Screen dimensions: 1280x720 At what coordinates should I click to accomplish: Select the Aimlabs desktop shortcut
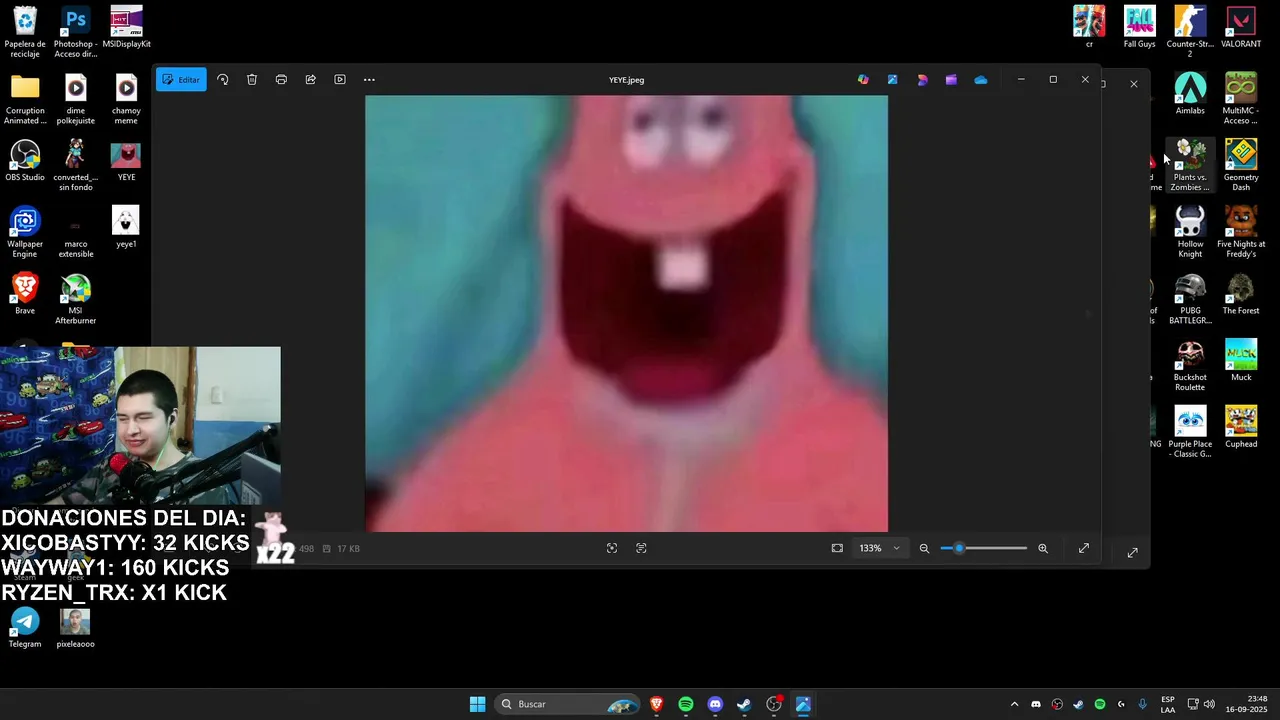tap(1190, 94)
